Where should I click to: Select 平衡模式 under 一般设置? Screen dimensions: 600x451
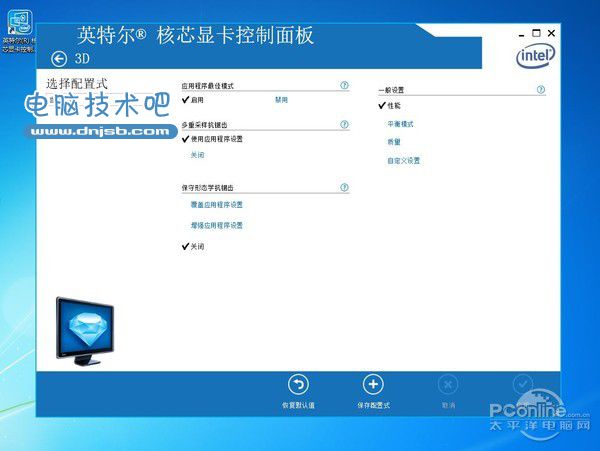click(400, 124)
